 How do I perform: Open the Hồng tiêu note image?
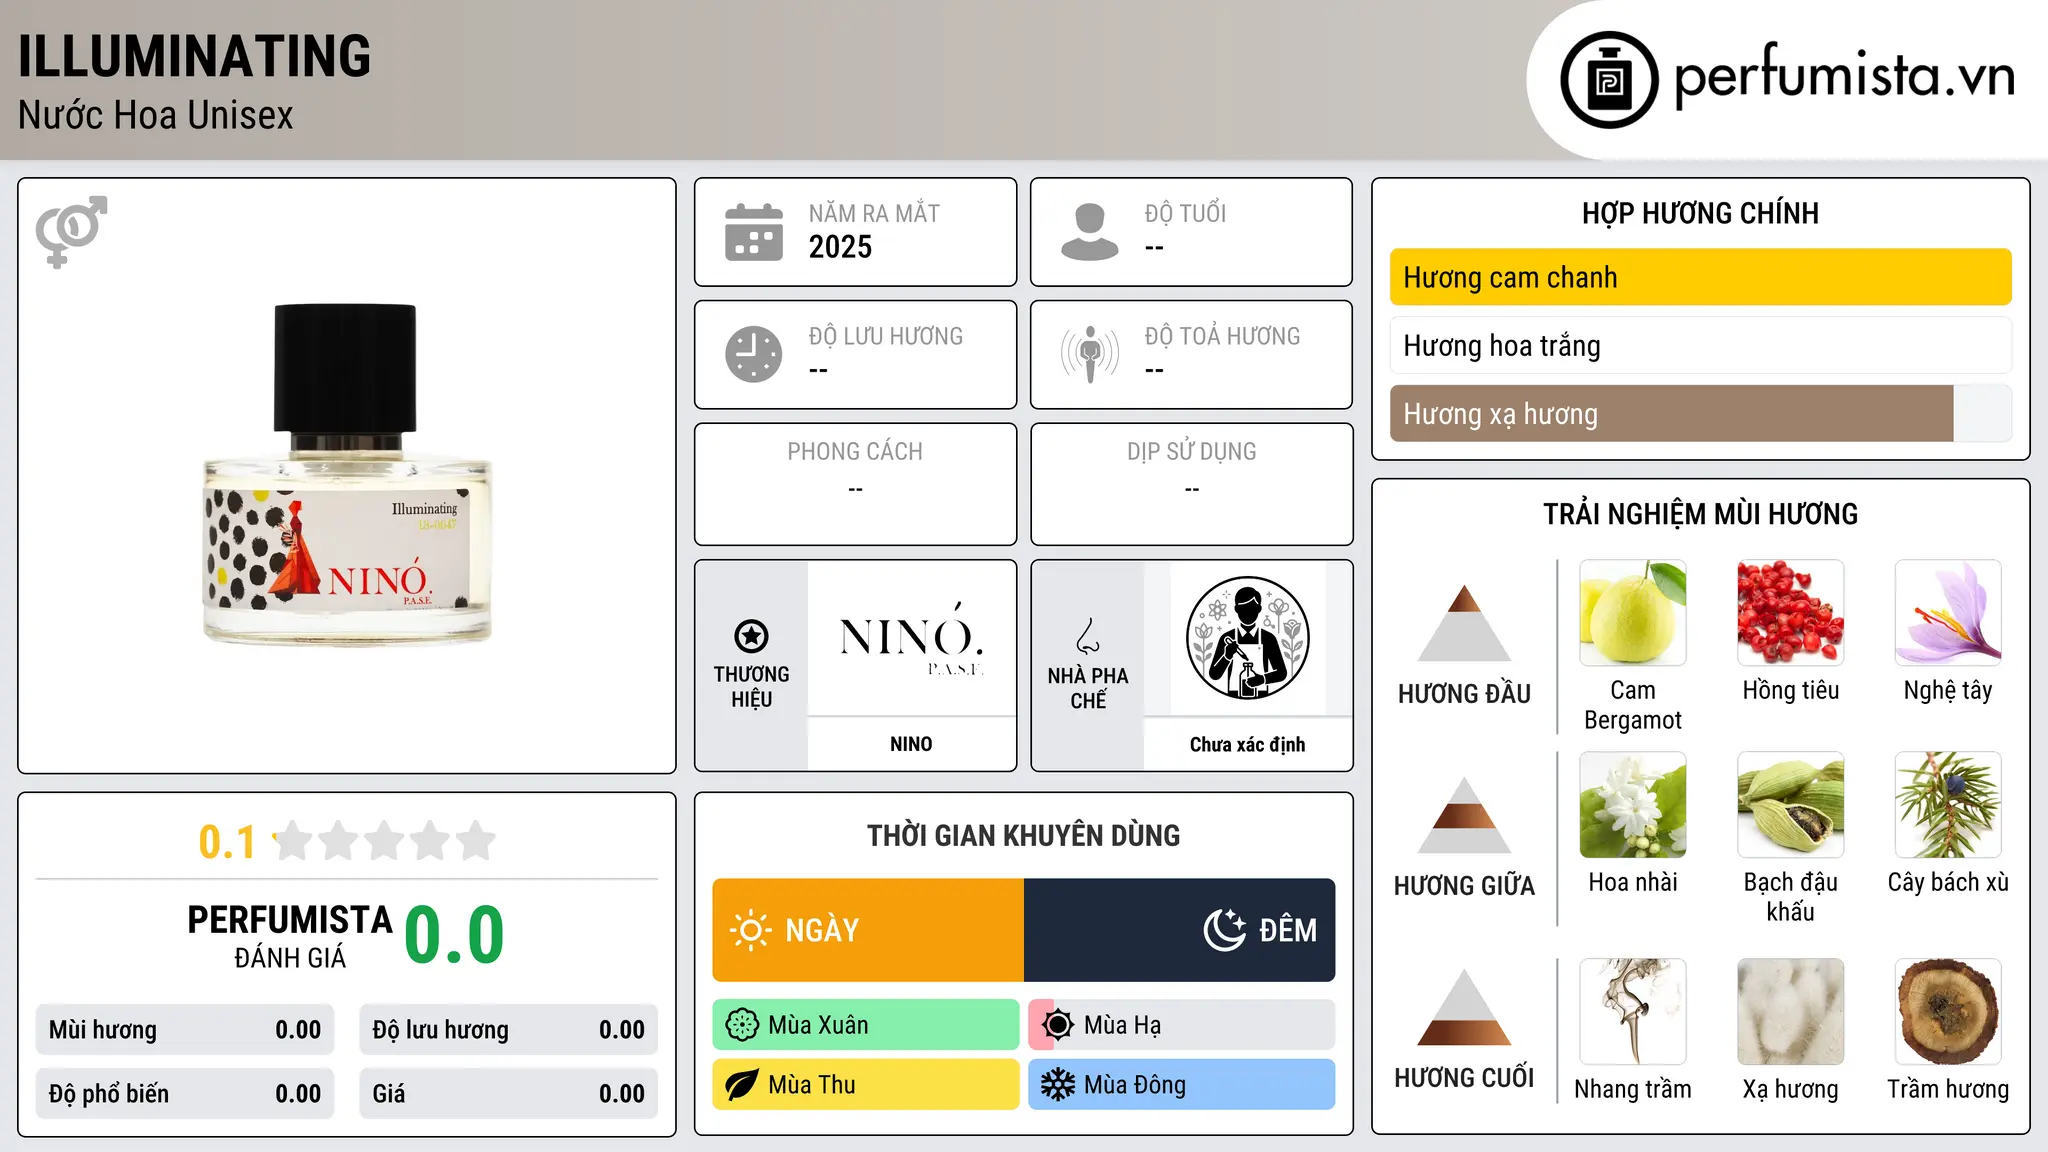pyautogui.click(x=1790, y=613)
